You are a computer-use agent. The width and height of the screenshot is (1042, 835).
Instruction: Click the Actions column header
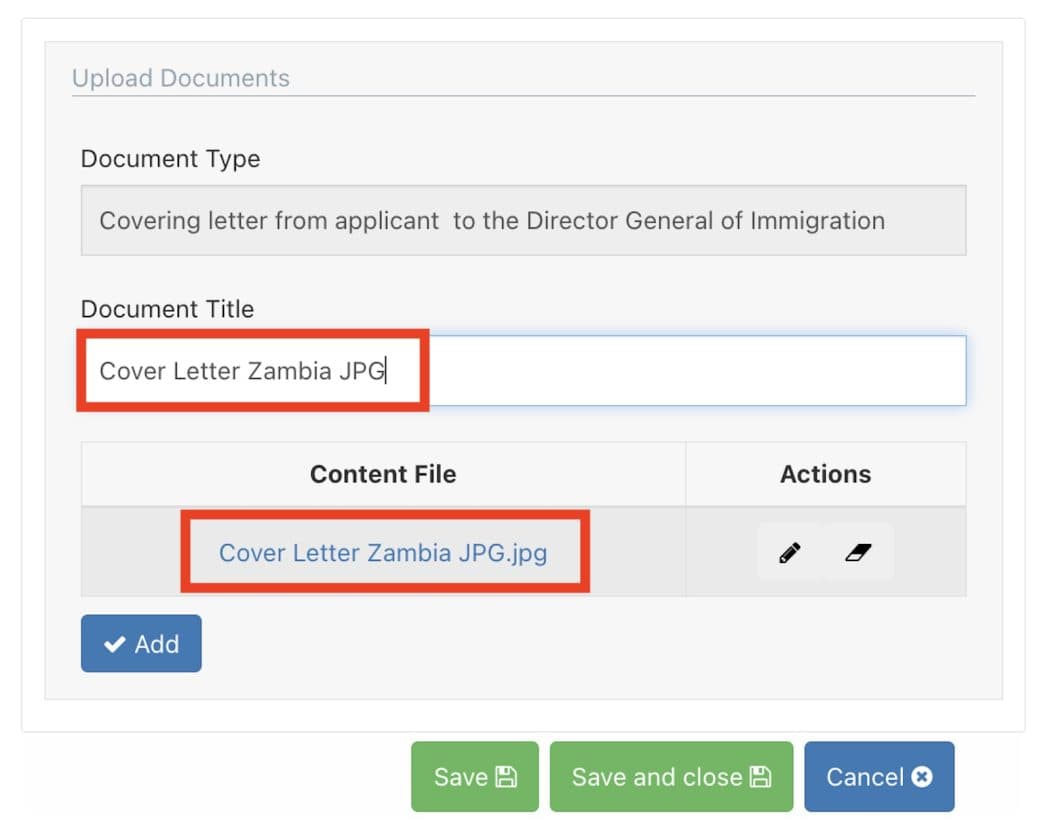pyautogui.click(x=825, y=474)
